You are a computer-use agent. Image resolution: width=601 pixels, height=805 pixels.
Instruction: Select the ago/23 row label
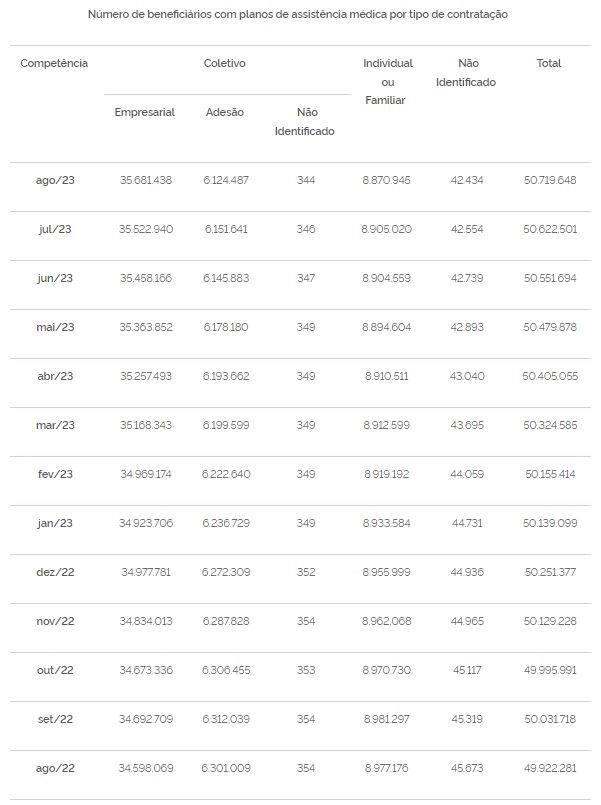click(x=55, y=180)
